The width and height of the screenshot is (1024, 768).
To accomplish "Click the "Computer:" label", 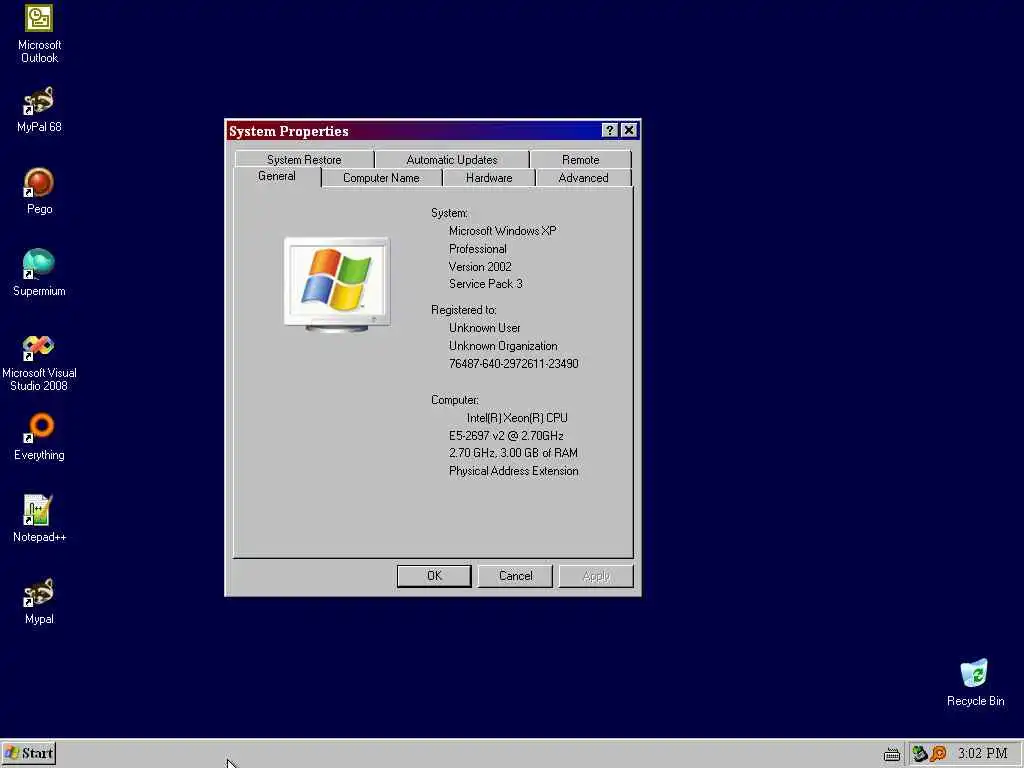I will pyautogui.click(x=455, y=400).
